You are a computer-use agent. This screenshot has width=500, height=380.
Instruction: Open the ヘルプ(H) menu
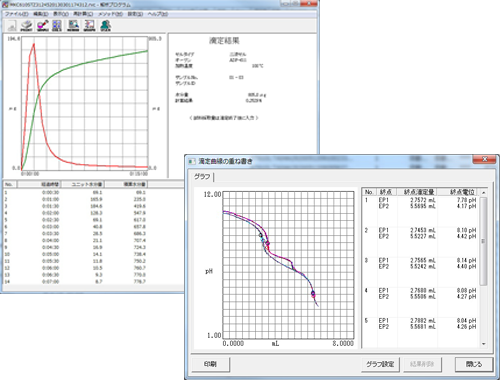158,14
